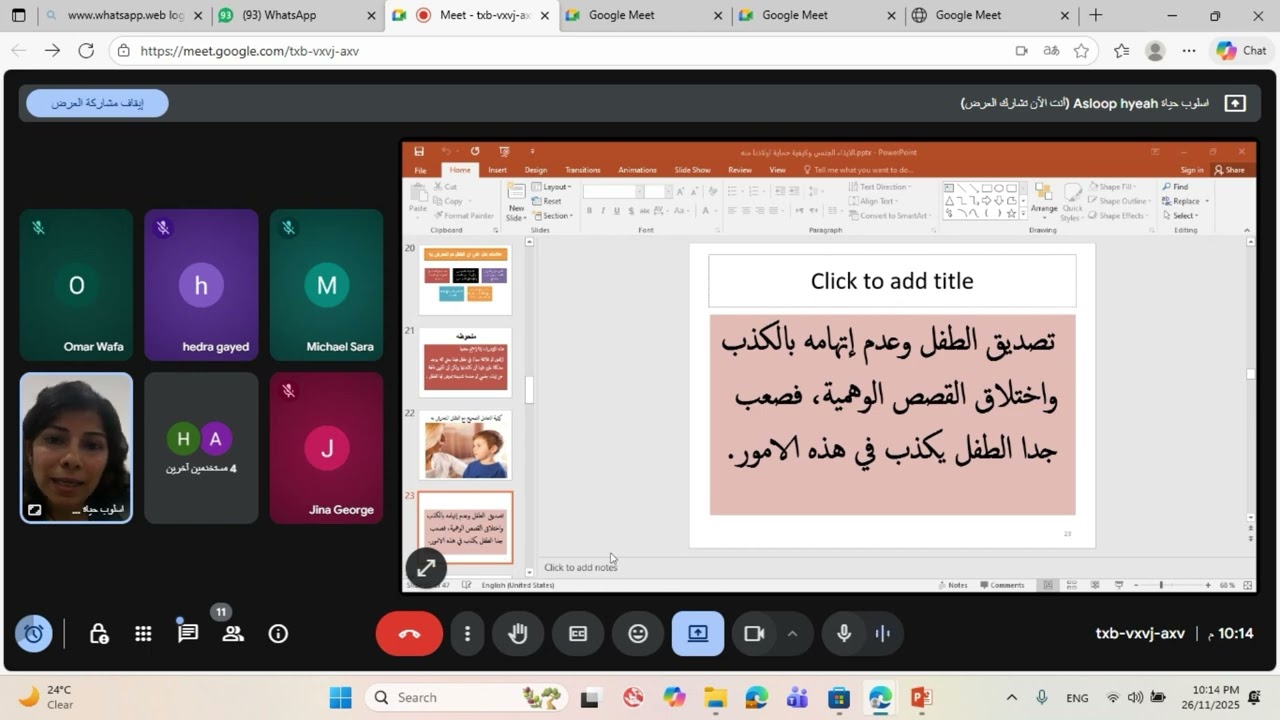Open Edge favorites list icon
Viewport: 1280px width, 720px height.
pos(1121,51)
